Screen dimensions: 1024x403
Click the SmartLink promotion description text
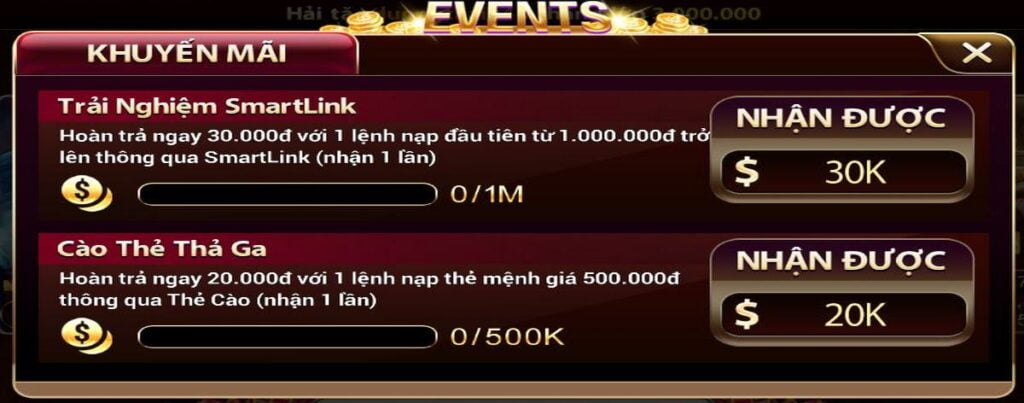(x=385, y=147)
